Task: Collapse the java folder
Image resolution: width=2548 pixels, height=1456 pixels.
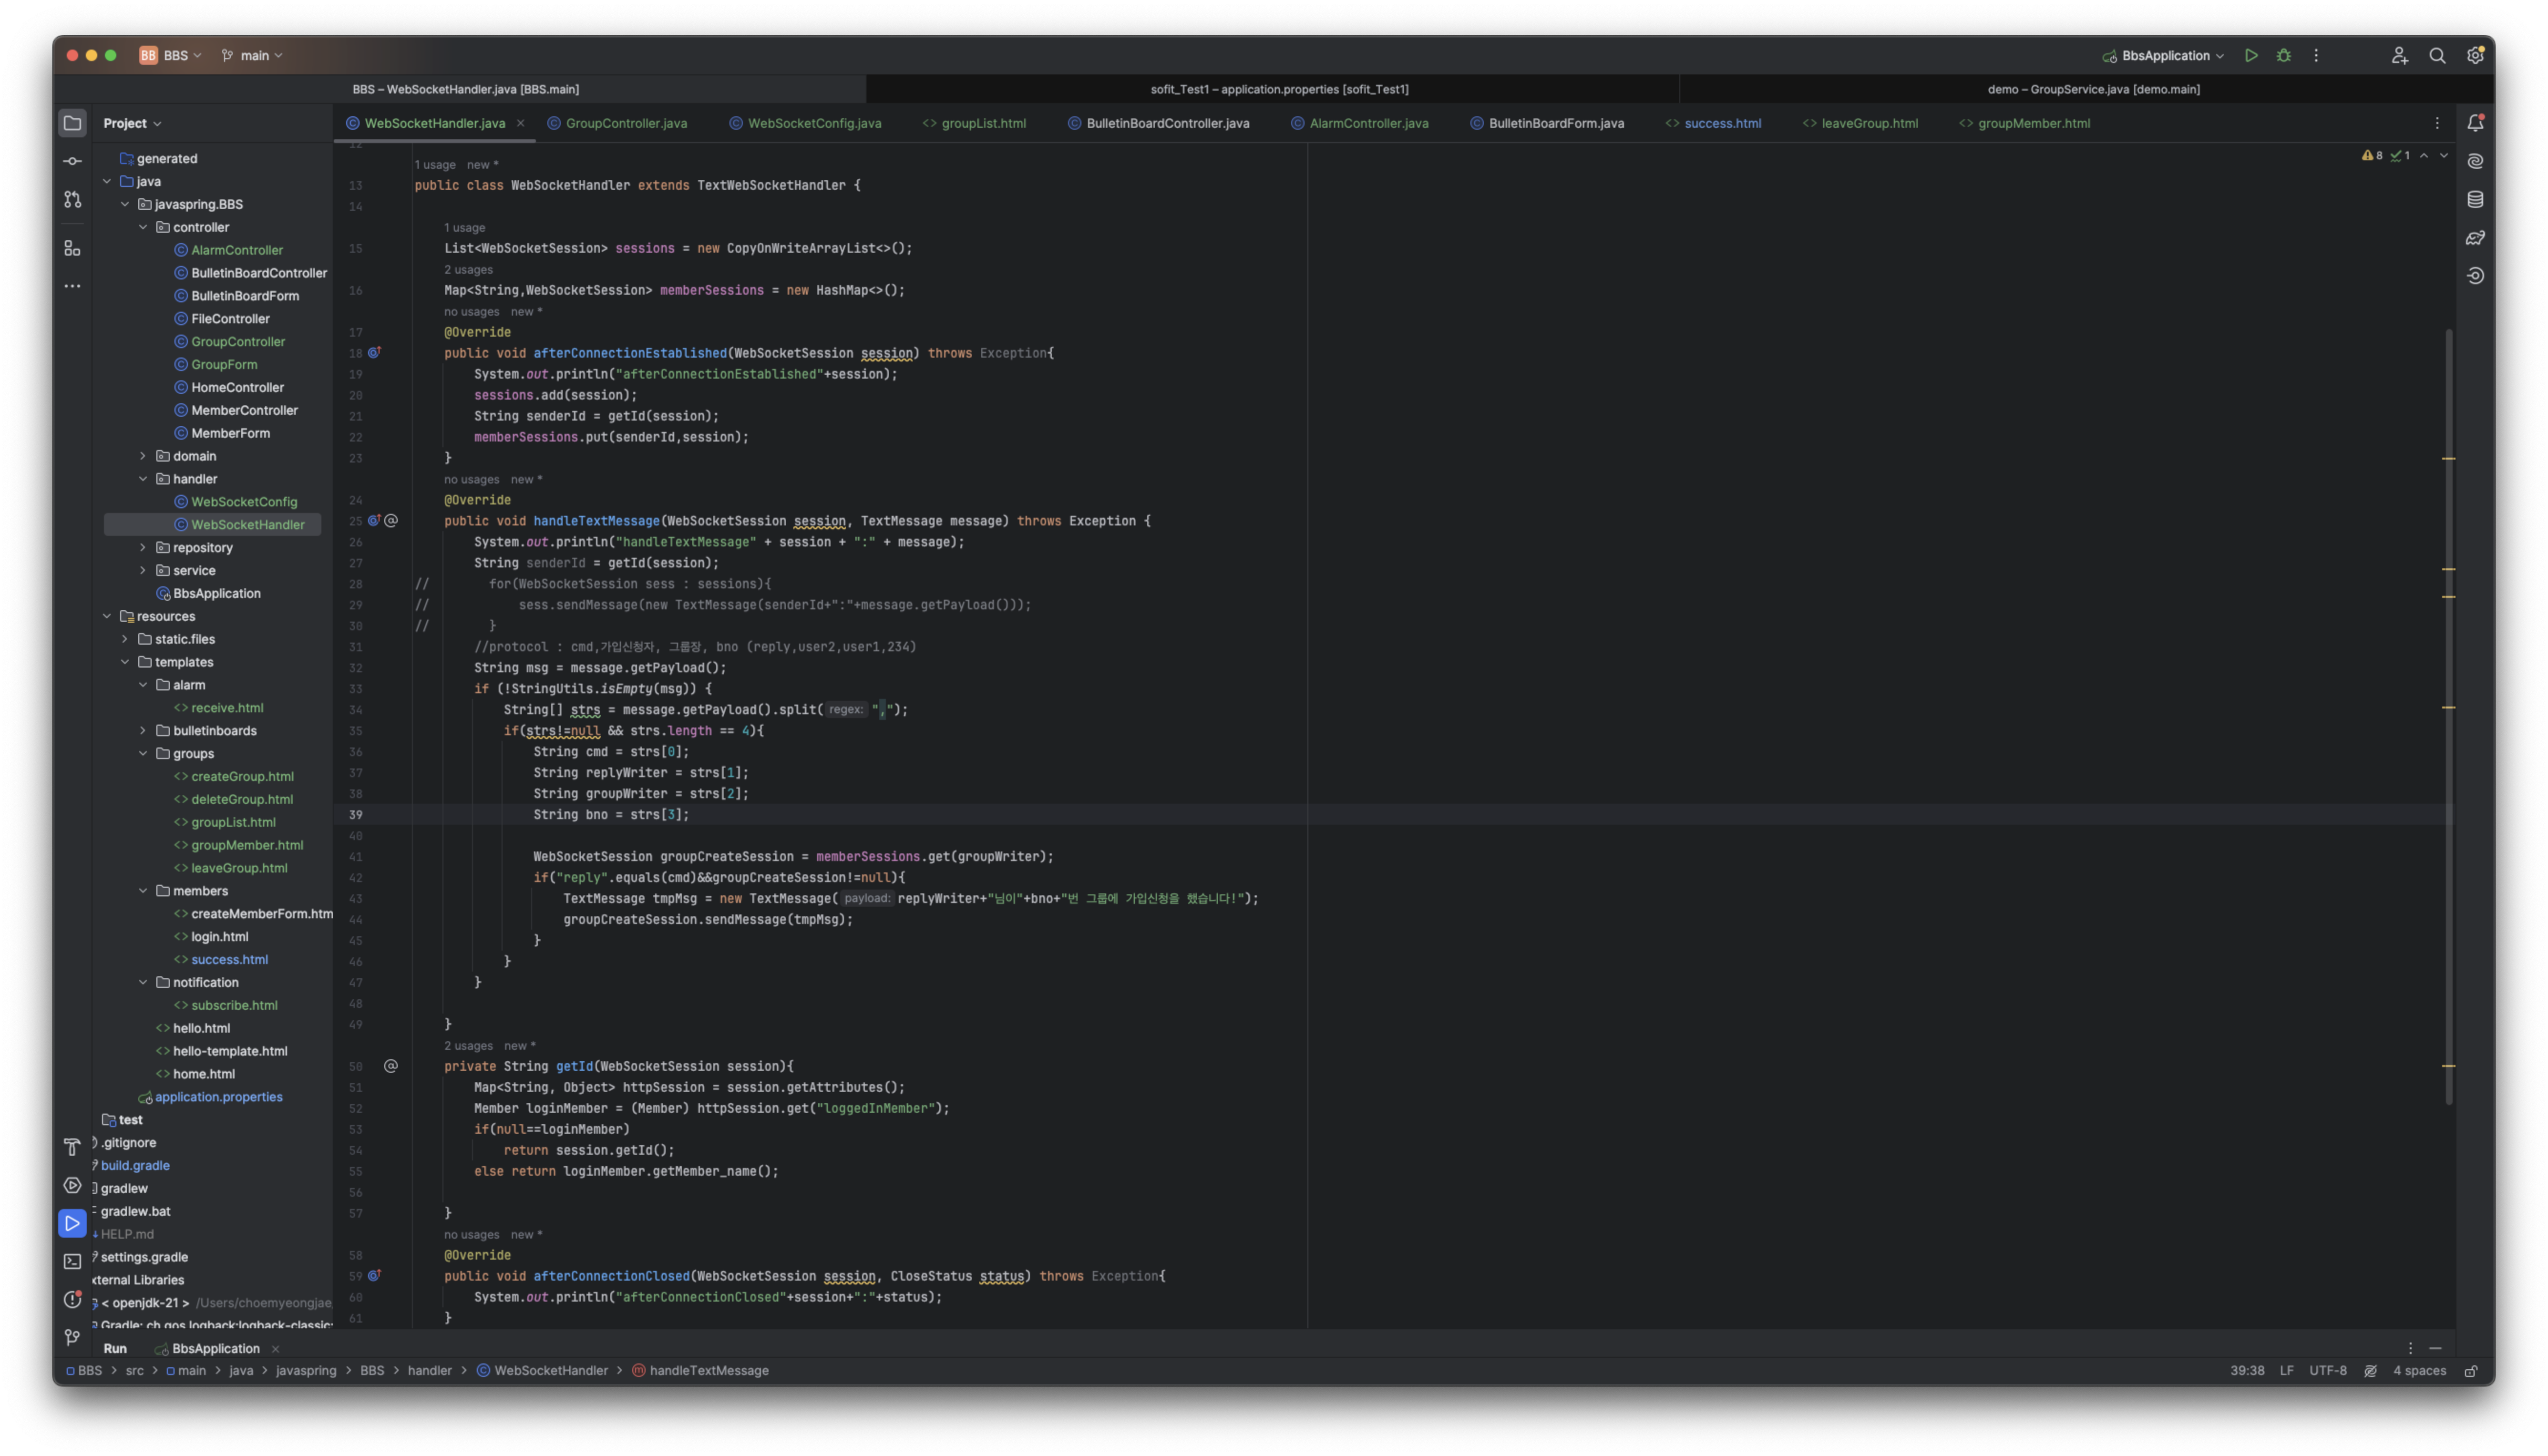Action: point(107,181)
